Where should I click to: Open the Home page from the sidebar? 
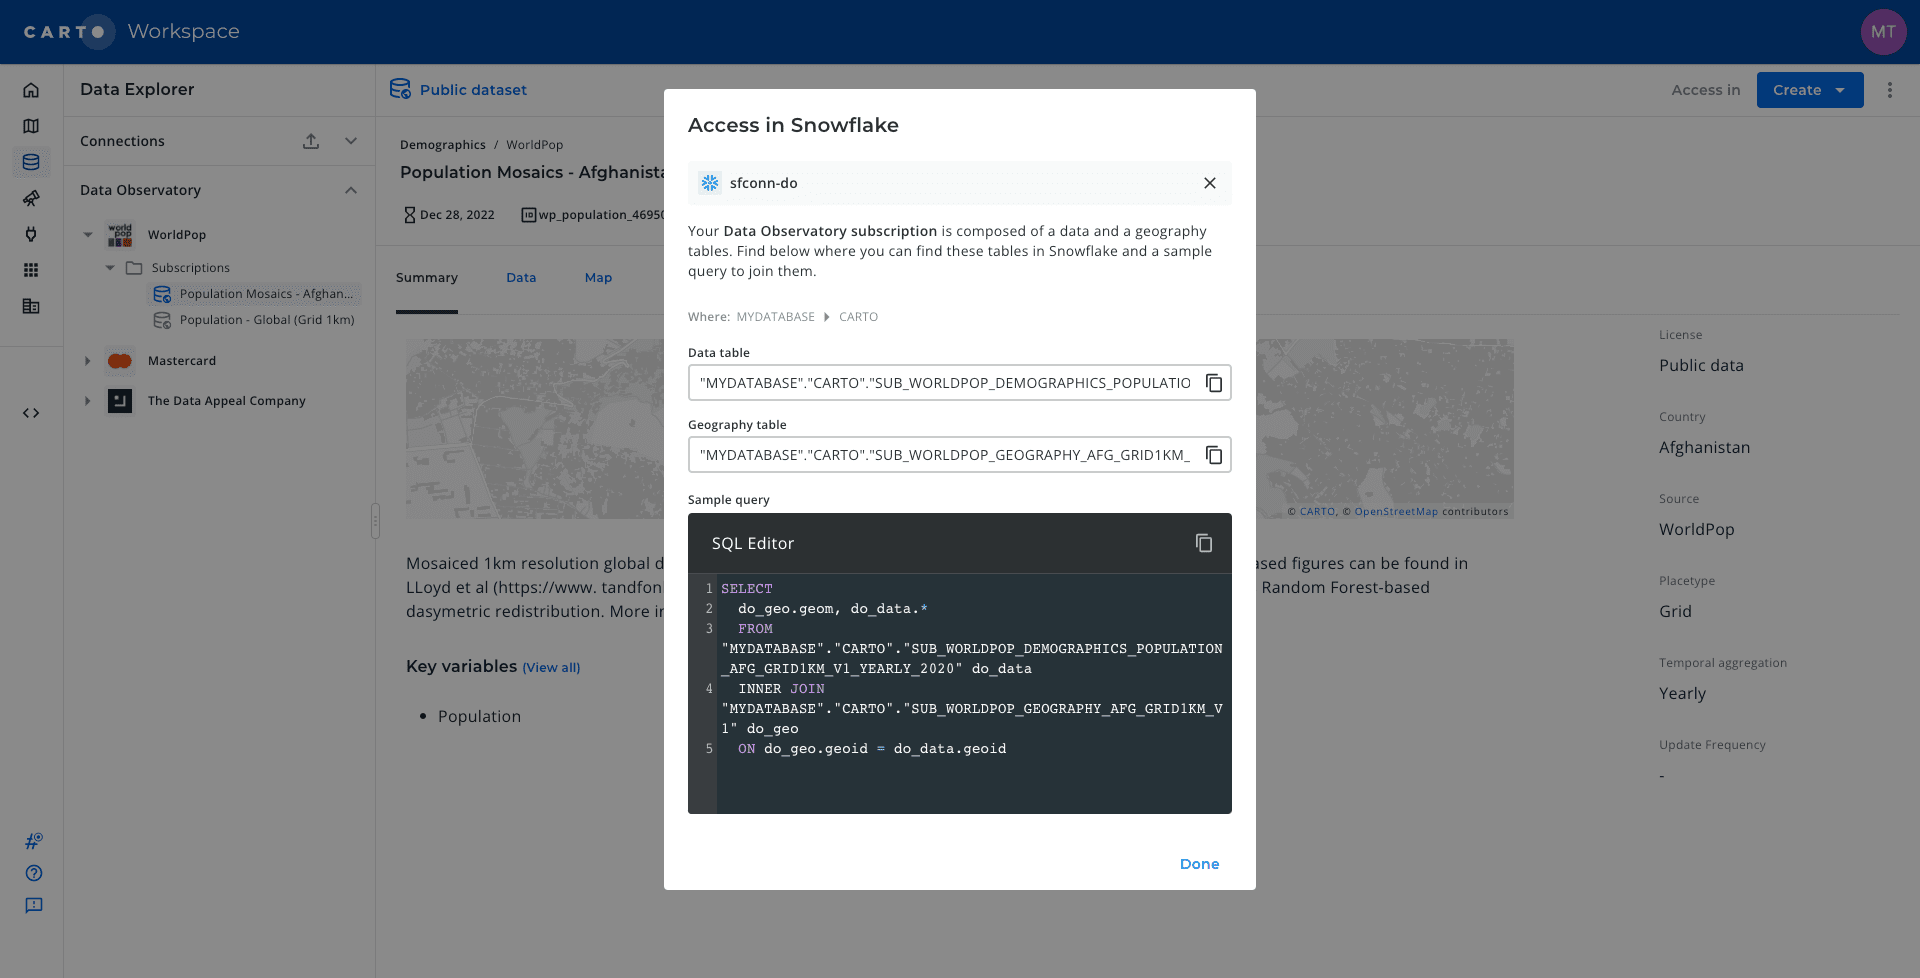click(32, 90)
